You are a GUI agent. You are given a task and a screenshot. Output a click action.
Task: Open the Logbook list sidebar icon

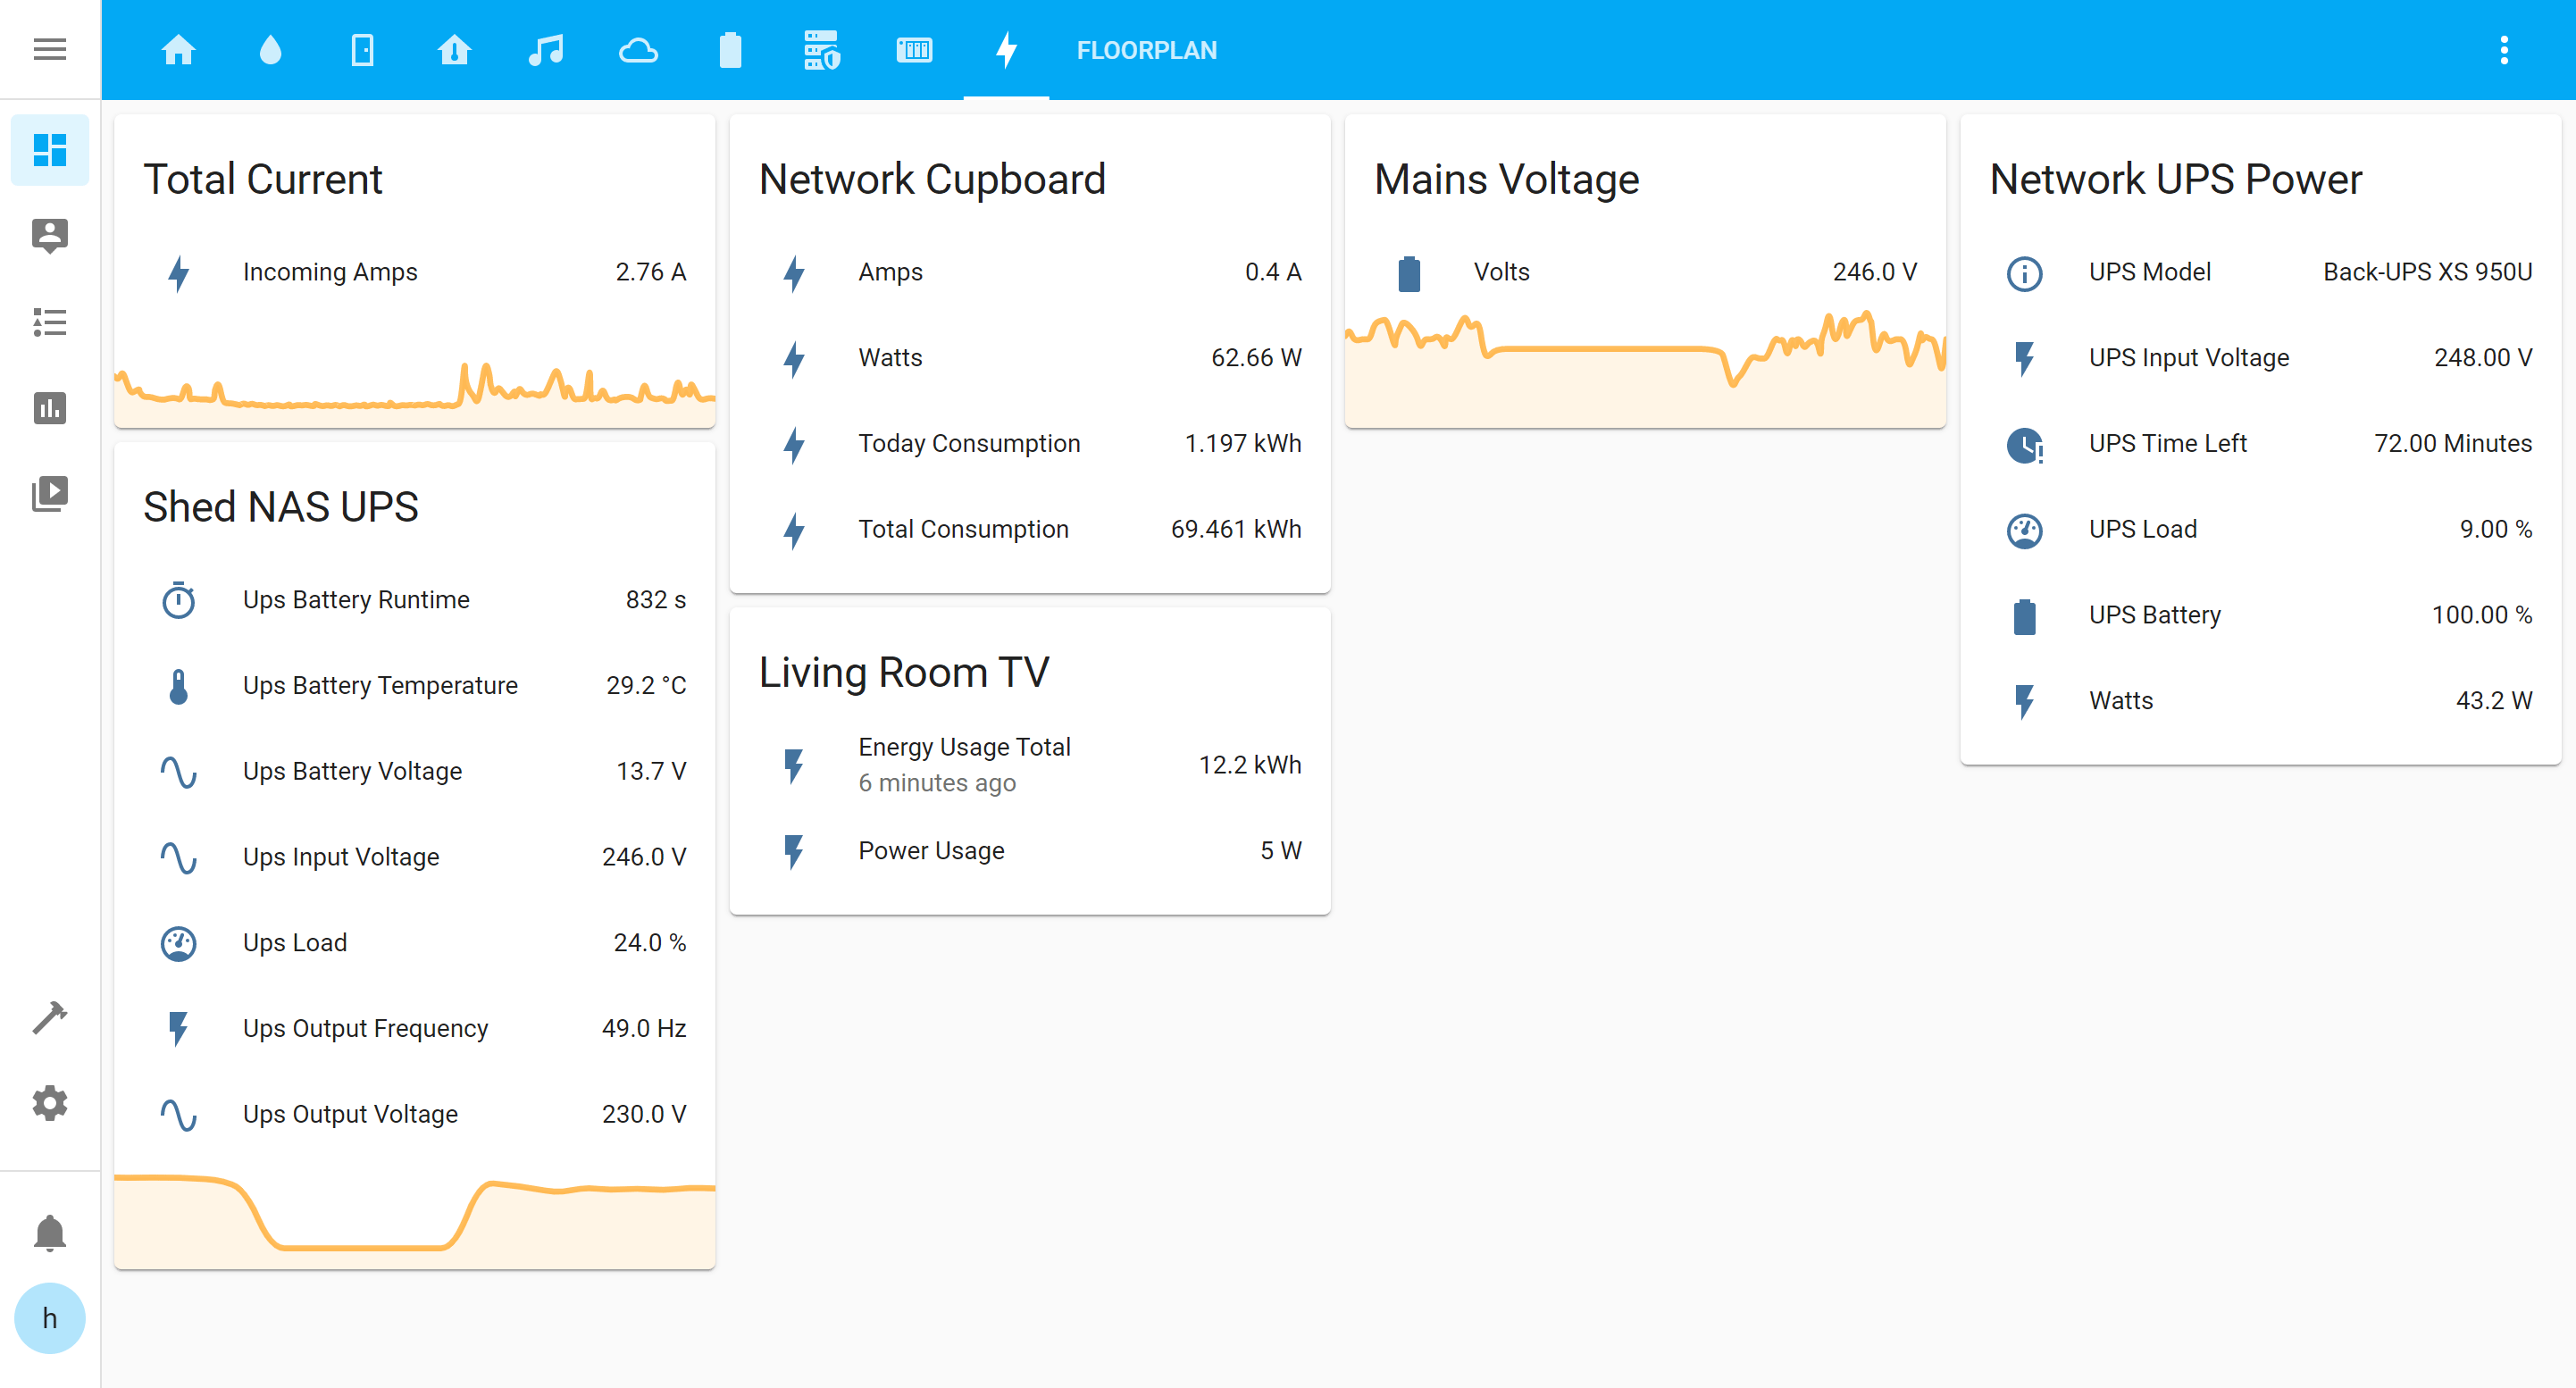click(49, 322)
